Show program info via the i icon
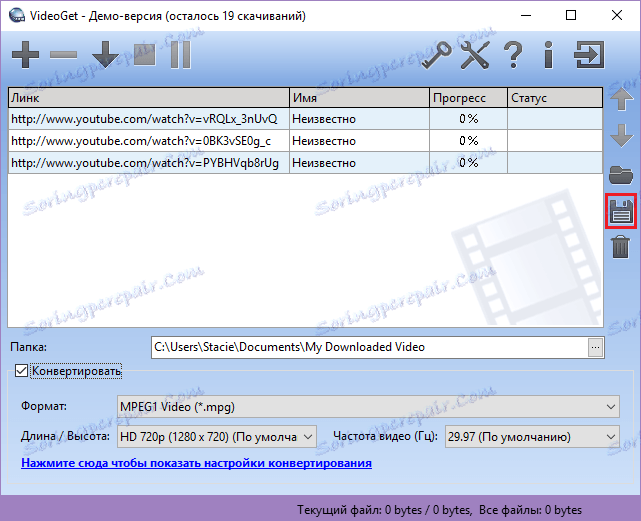Image resolution: width=641 pixels, height=521 pixels. (549, 54)
